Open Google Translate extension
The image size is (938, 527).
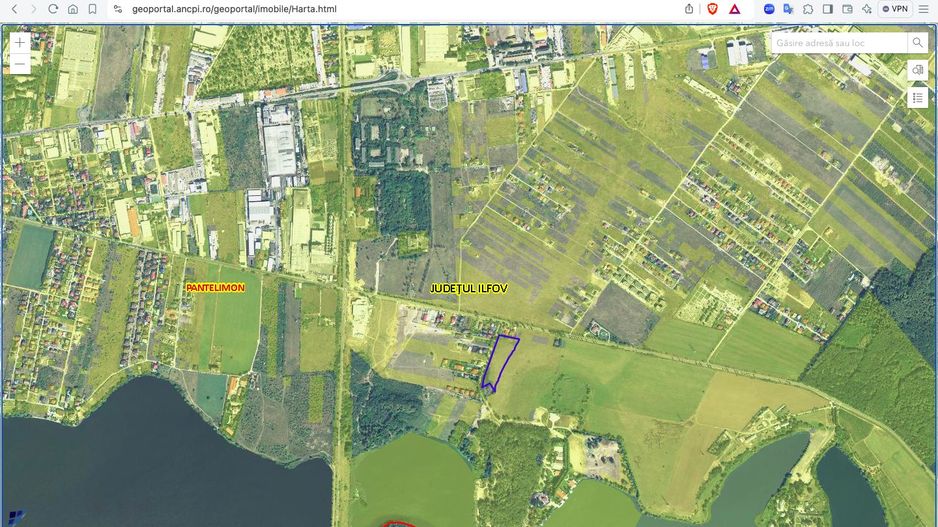click(x=788, y=9)
